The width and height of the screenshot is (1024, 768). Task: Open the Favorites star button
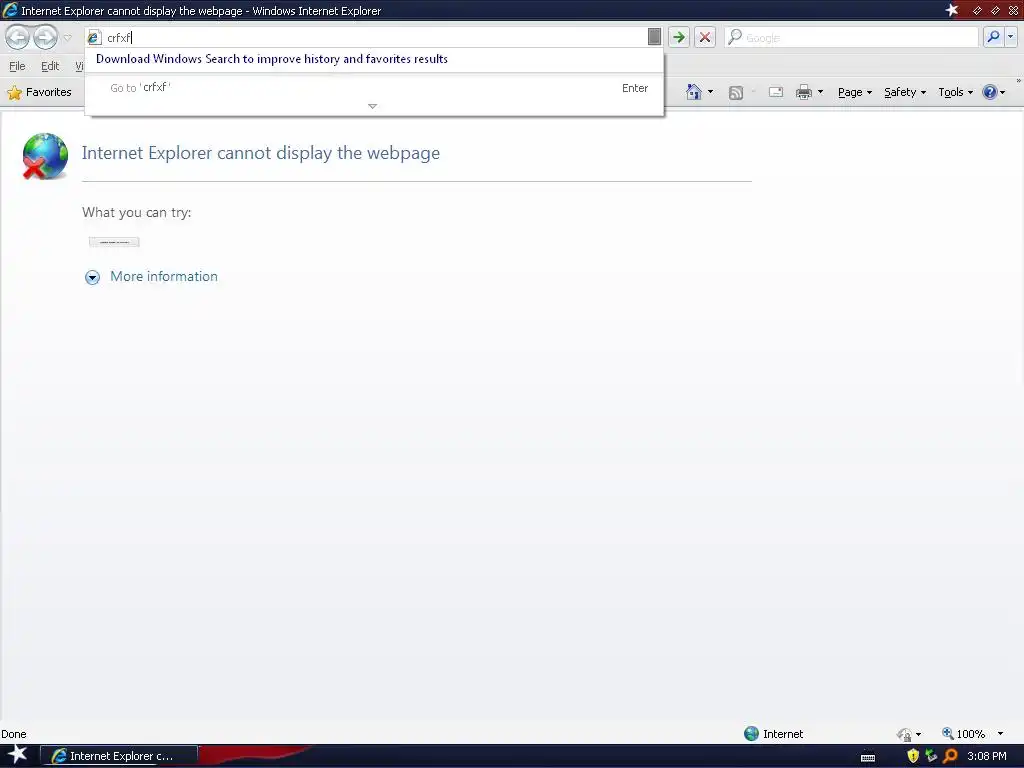(x=40, y=92)
